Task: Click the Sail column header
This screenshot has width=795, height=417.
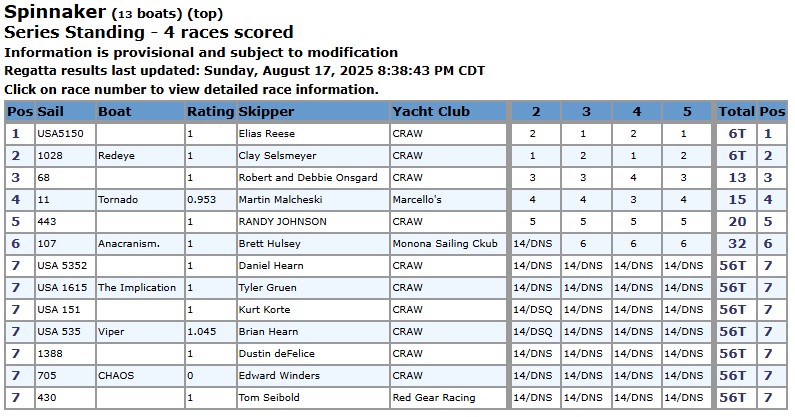Action: tap(51, 112)
